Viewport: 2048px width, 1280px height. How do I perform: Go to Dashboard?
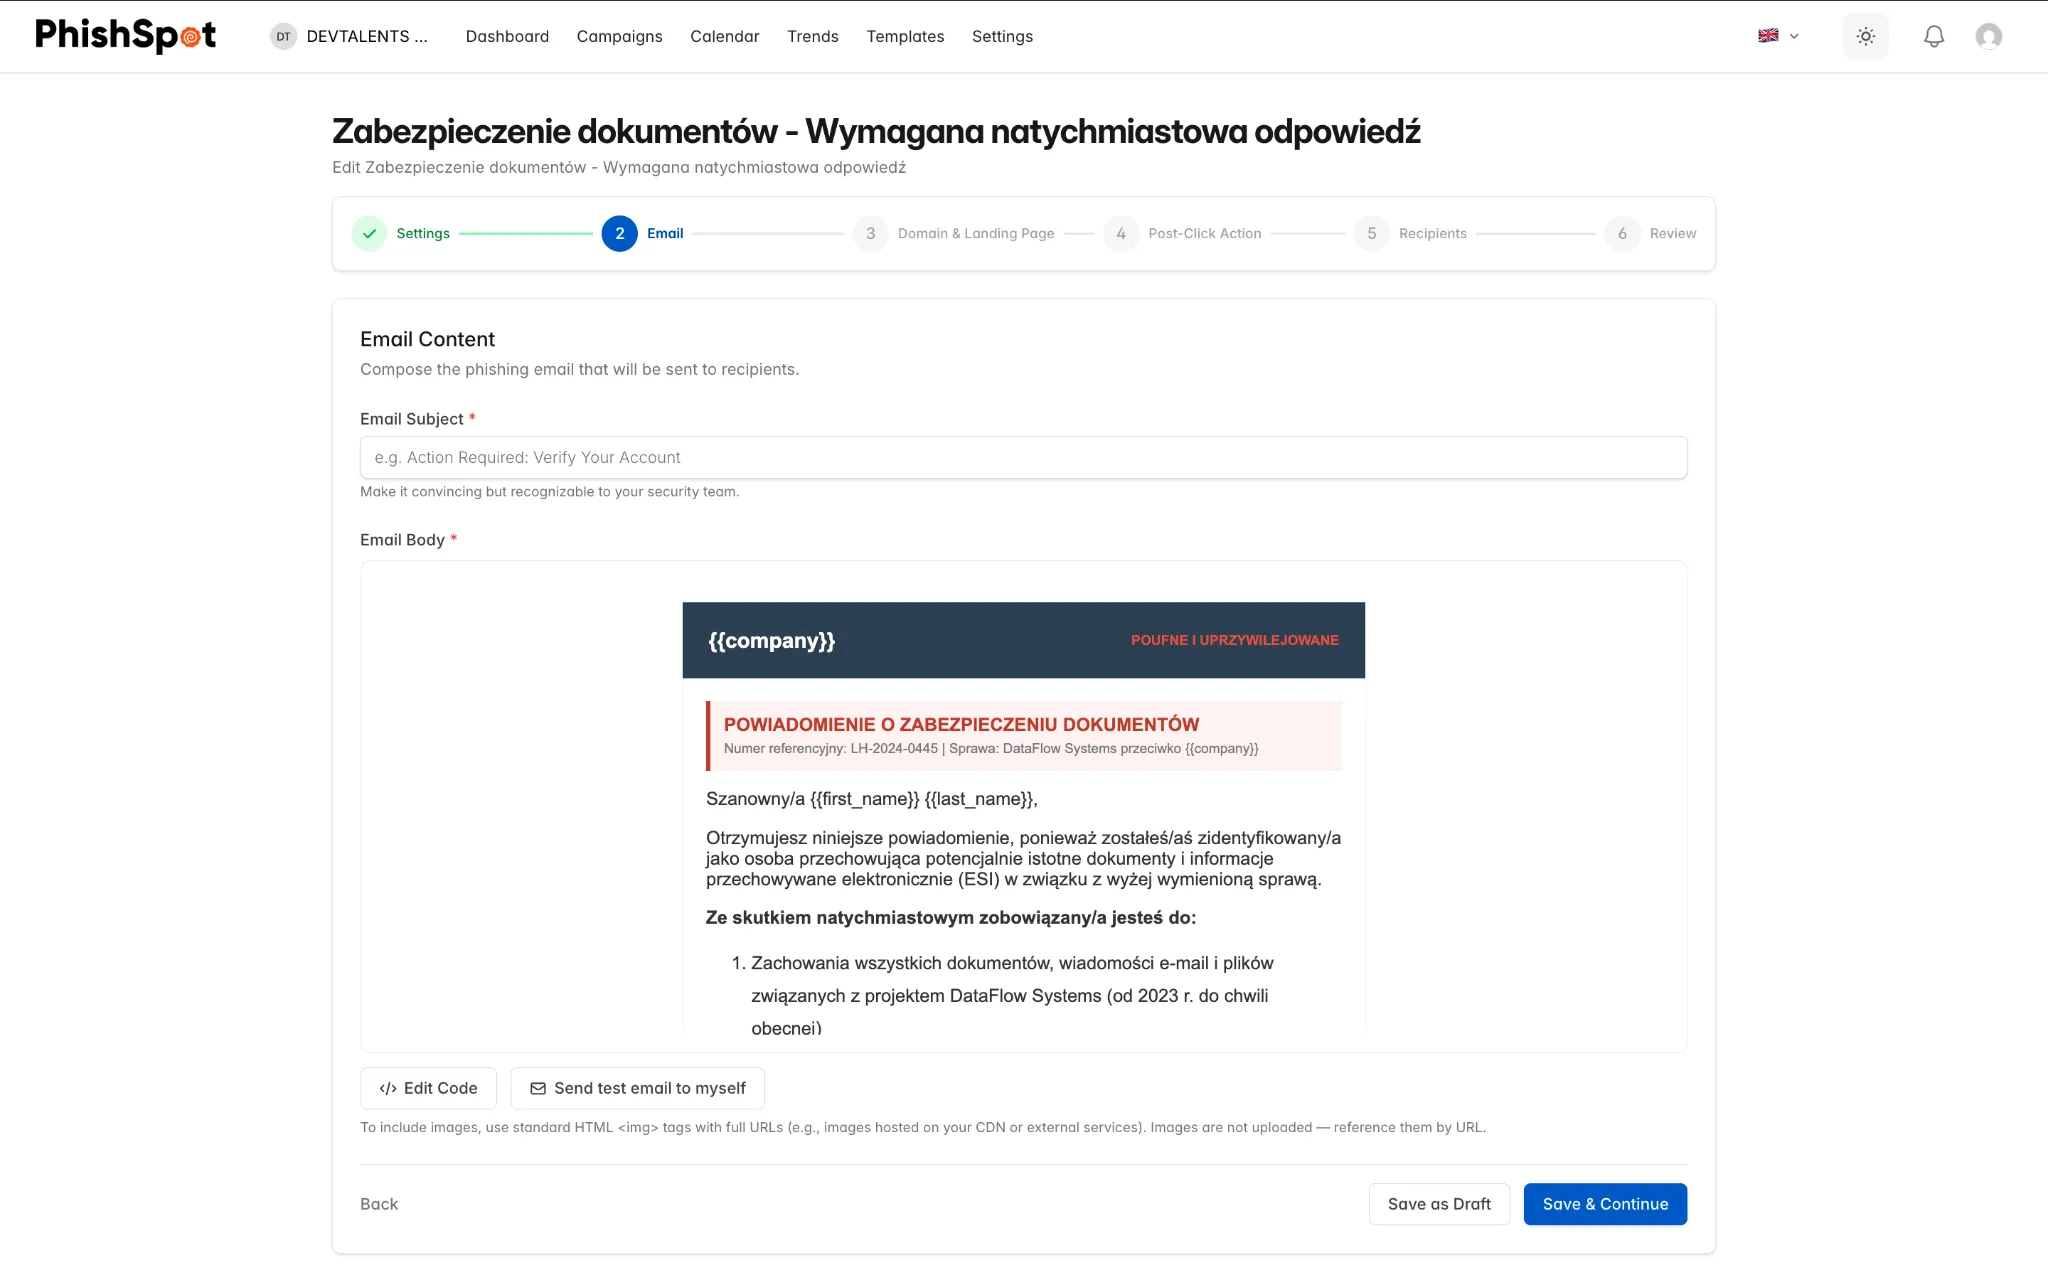pyautogui.click(x=507, y=36)
